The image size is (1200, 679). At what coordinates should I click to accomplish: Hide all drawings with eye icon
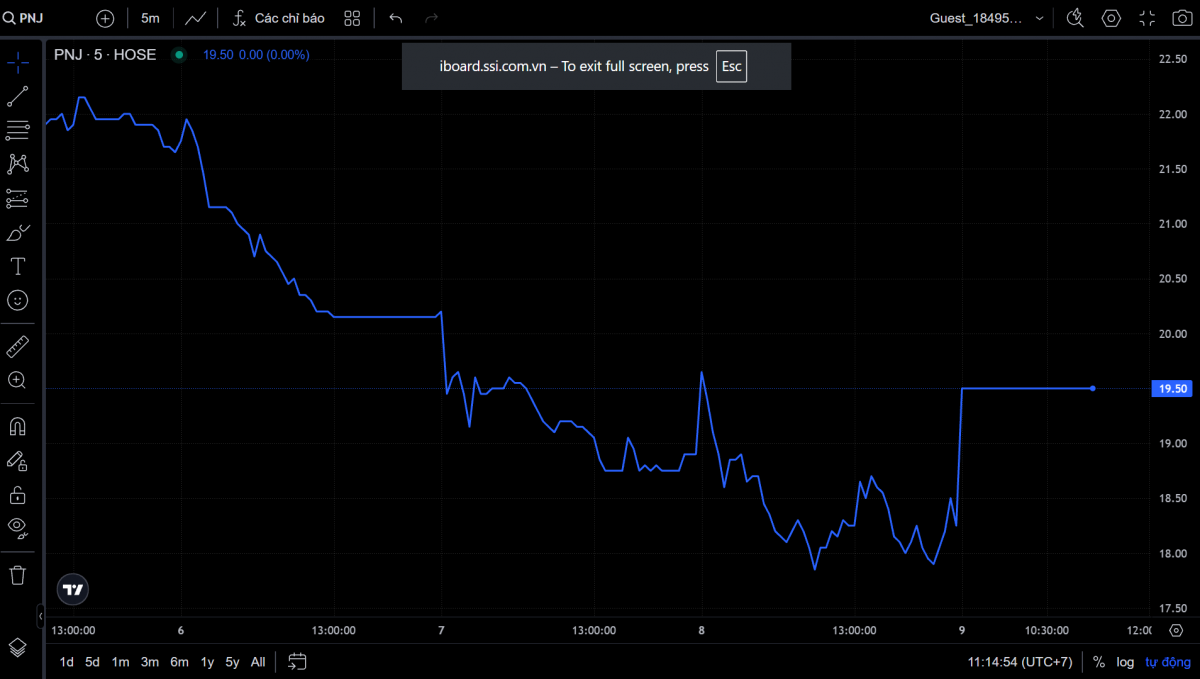pos(18,528)
